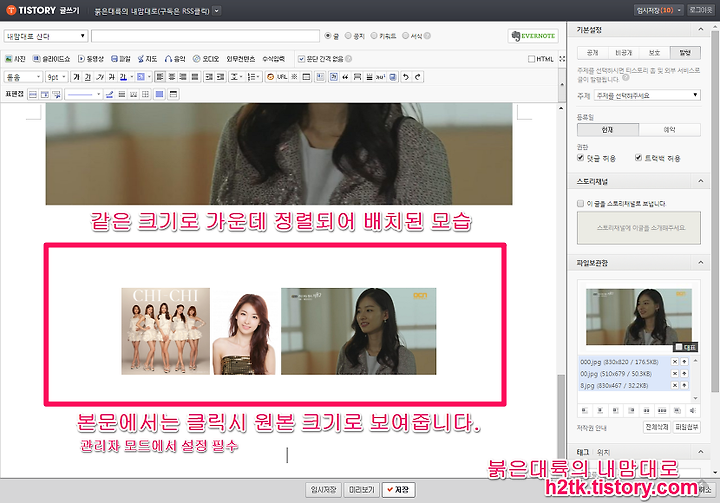Apply underline formatting
Viewport: 720px width, 503px height.
(88, 77)
